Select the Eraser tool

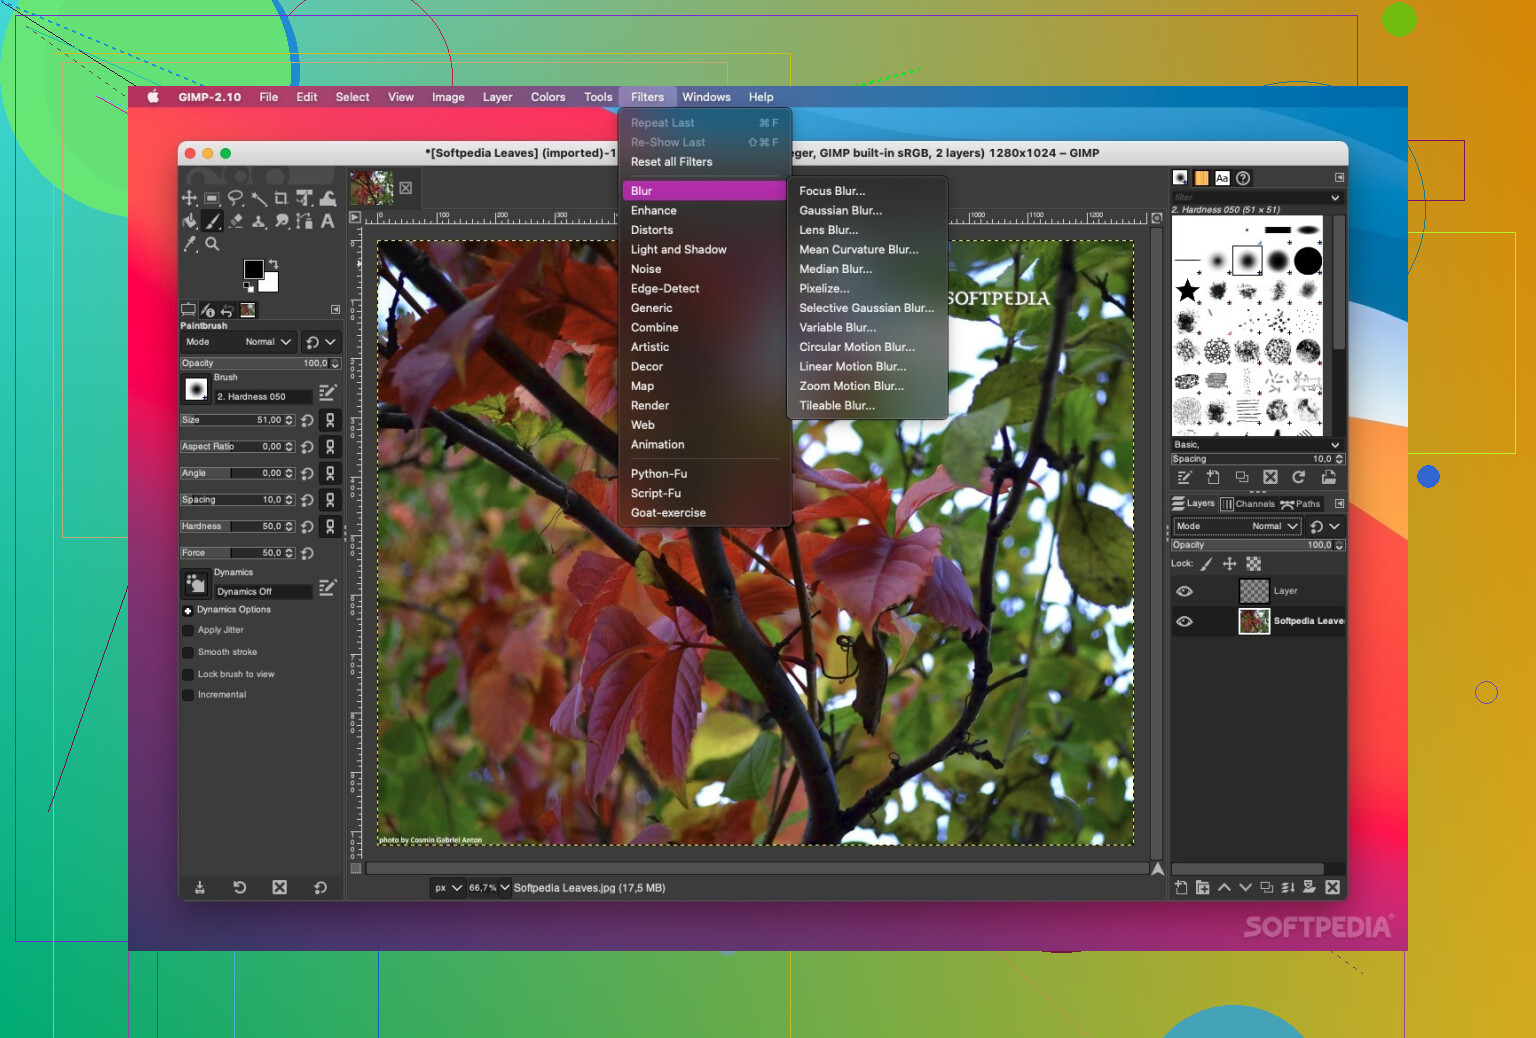click(x=236, y=221)
